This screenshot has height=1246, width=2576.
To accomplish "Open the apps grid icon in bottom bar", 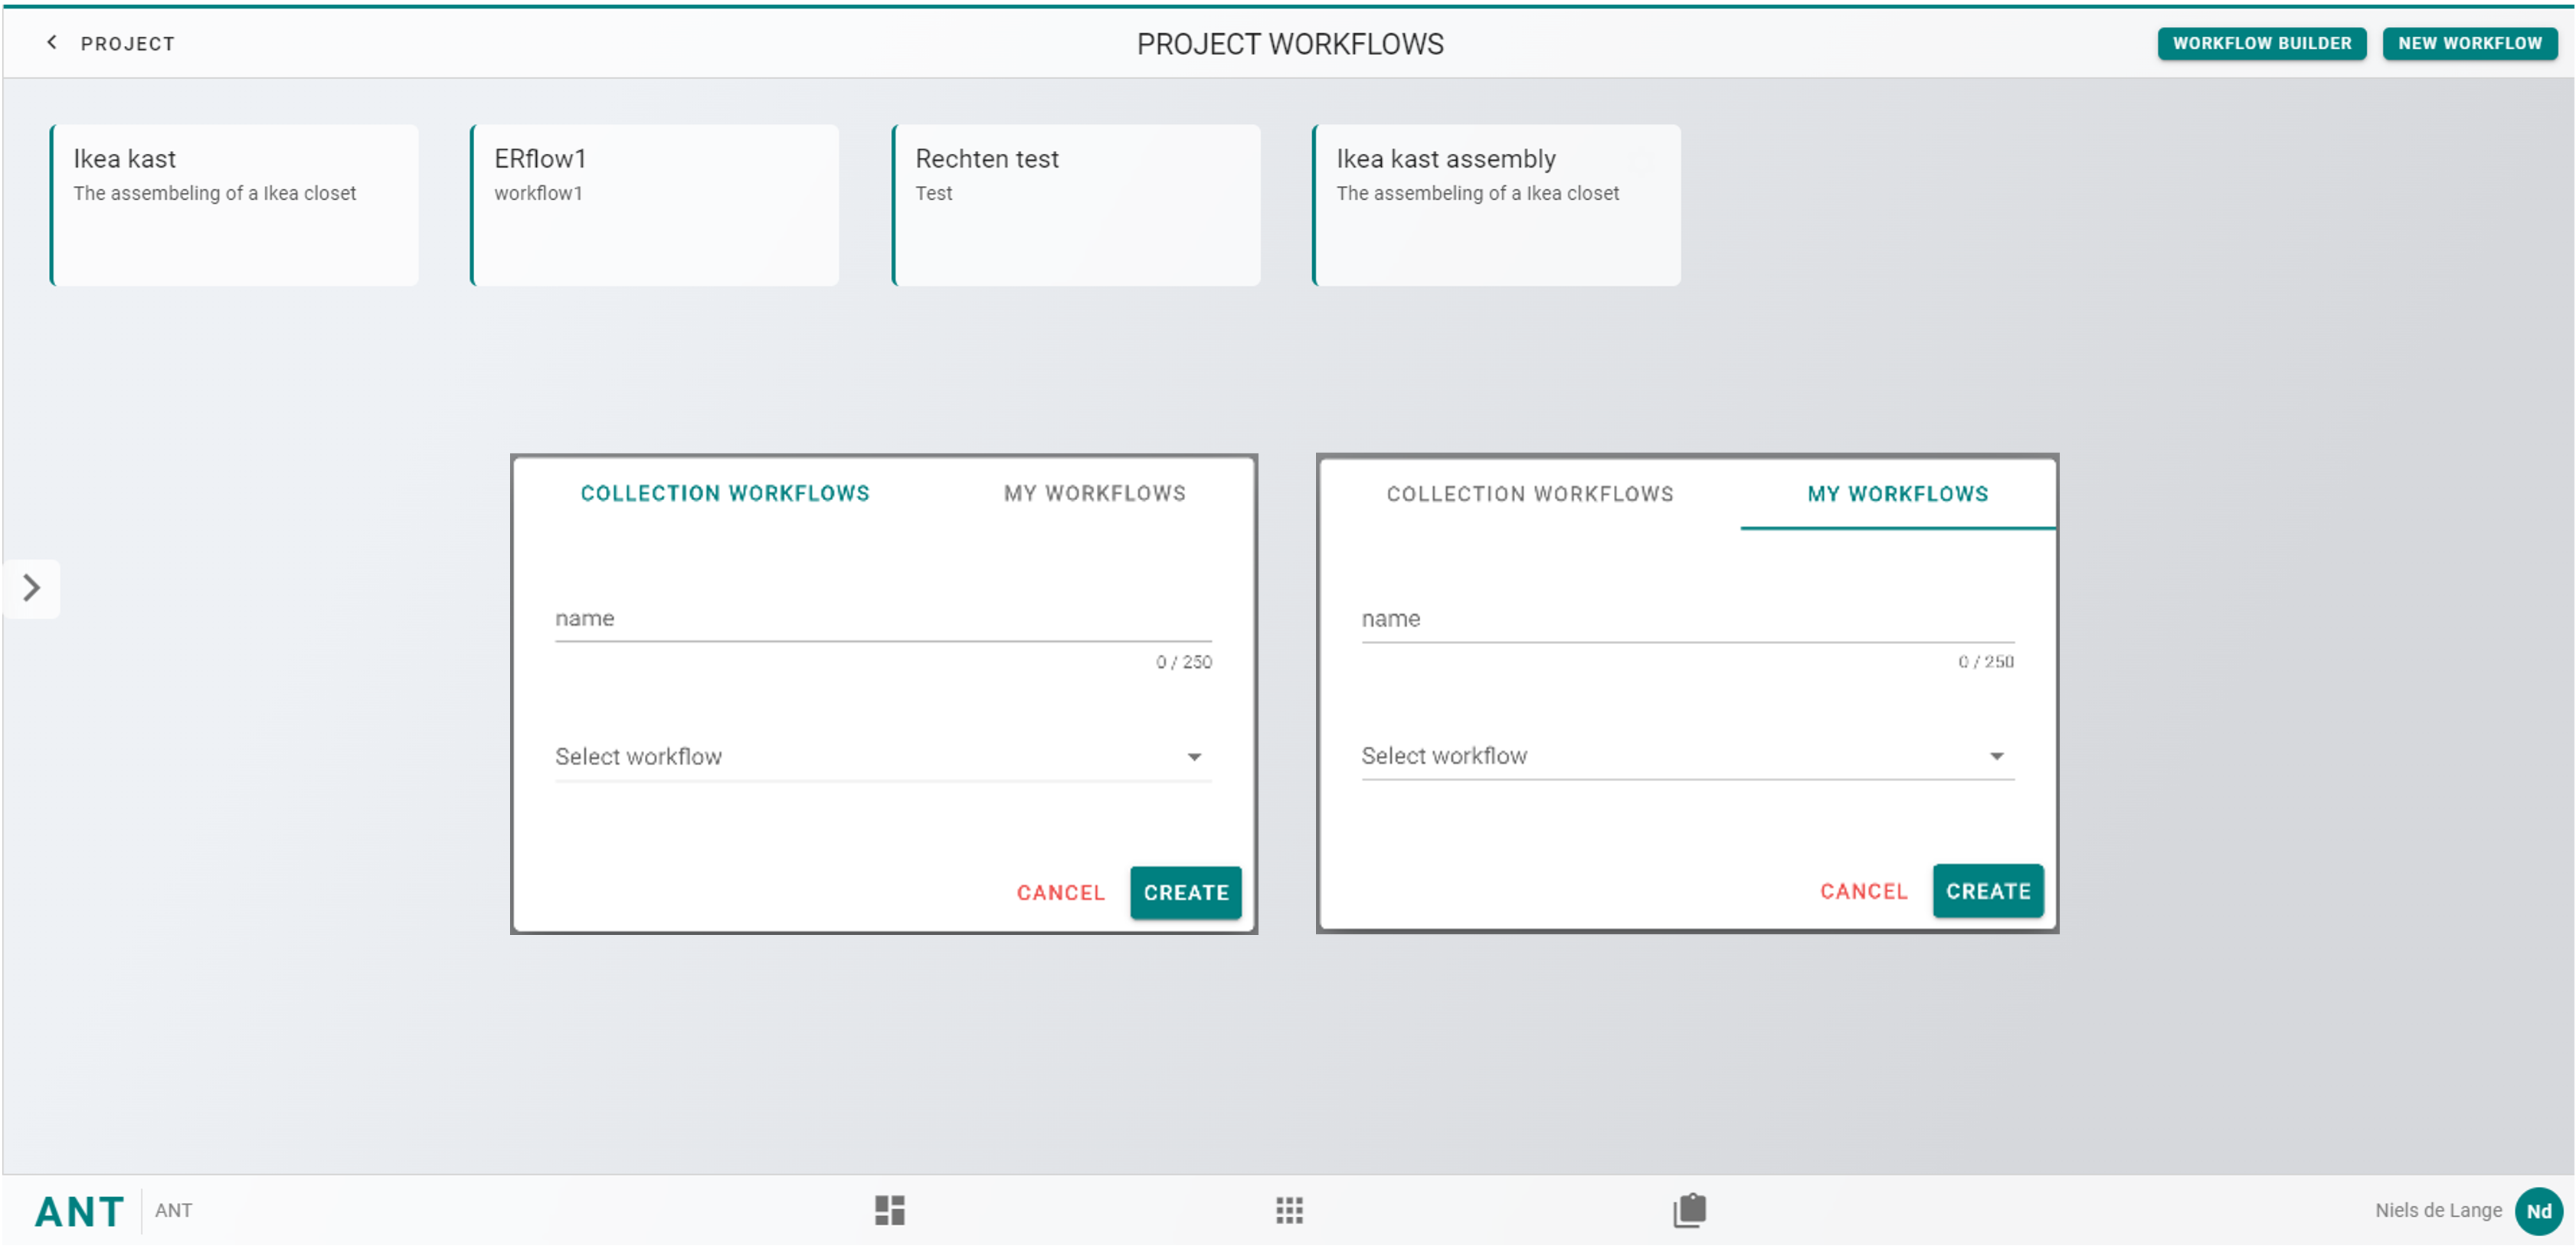I will coord(1289,1210).
